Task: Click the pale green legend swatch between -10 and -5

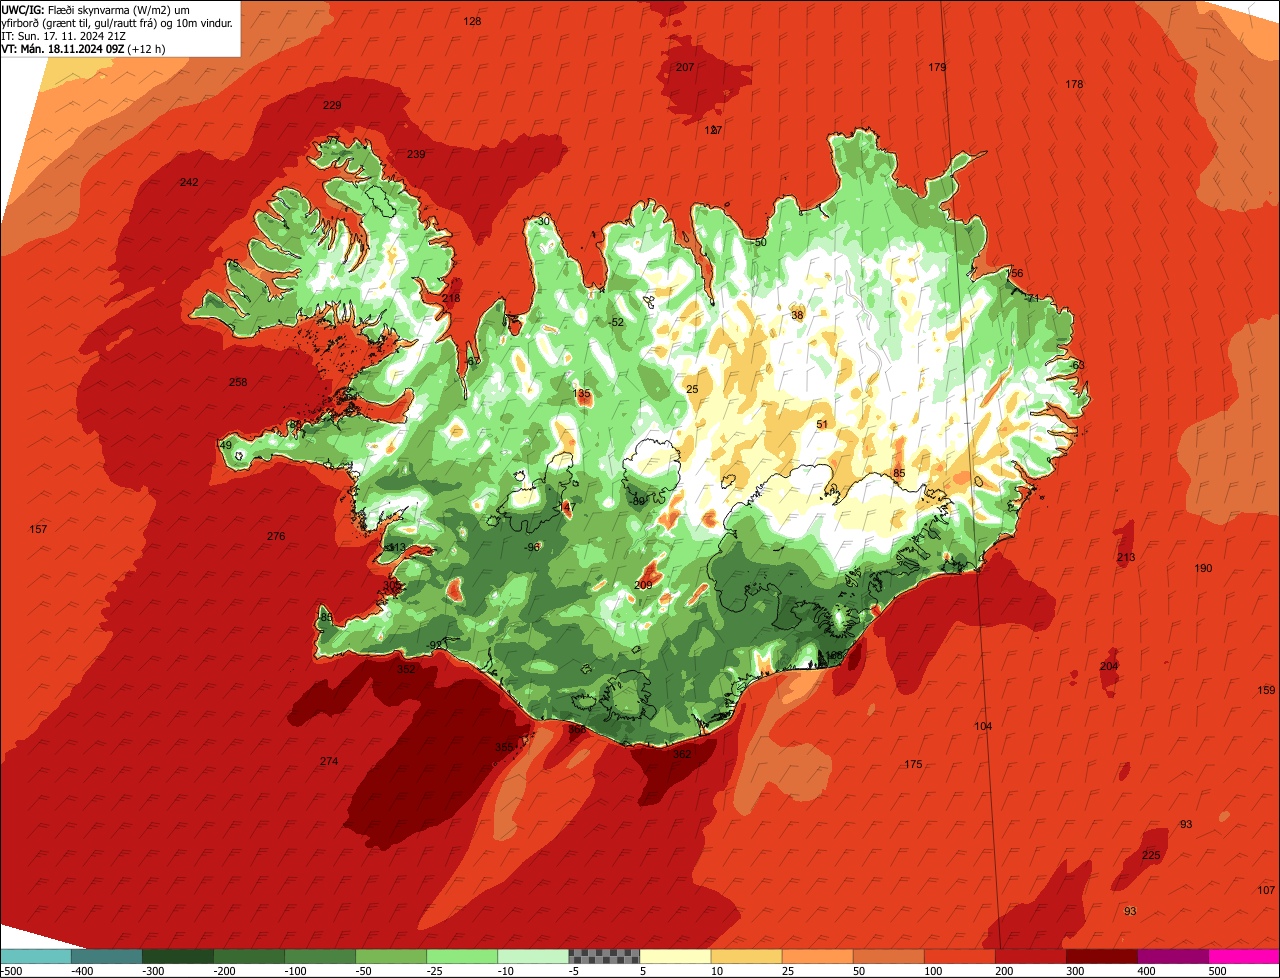Action: point(532,956)
